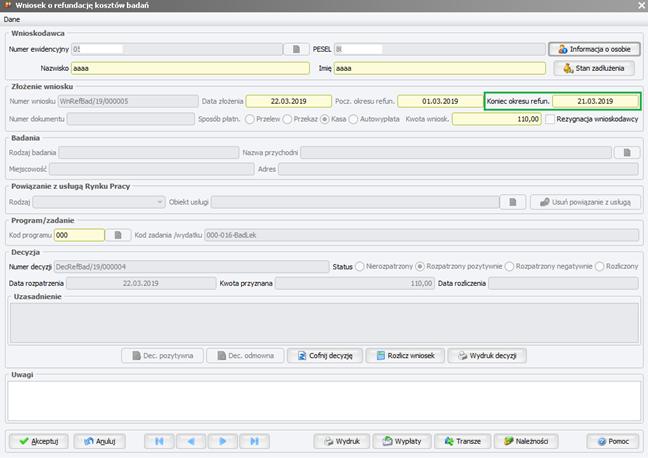Click Kwota wniosk. amount field
Screen dimensions: 648x458
click(x=497, y=119)
